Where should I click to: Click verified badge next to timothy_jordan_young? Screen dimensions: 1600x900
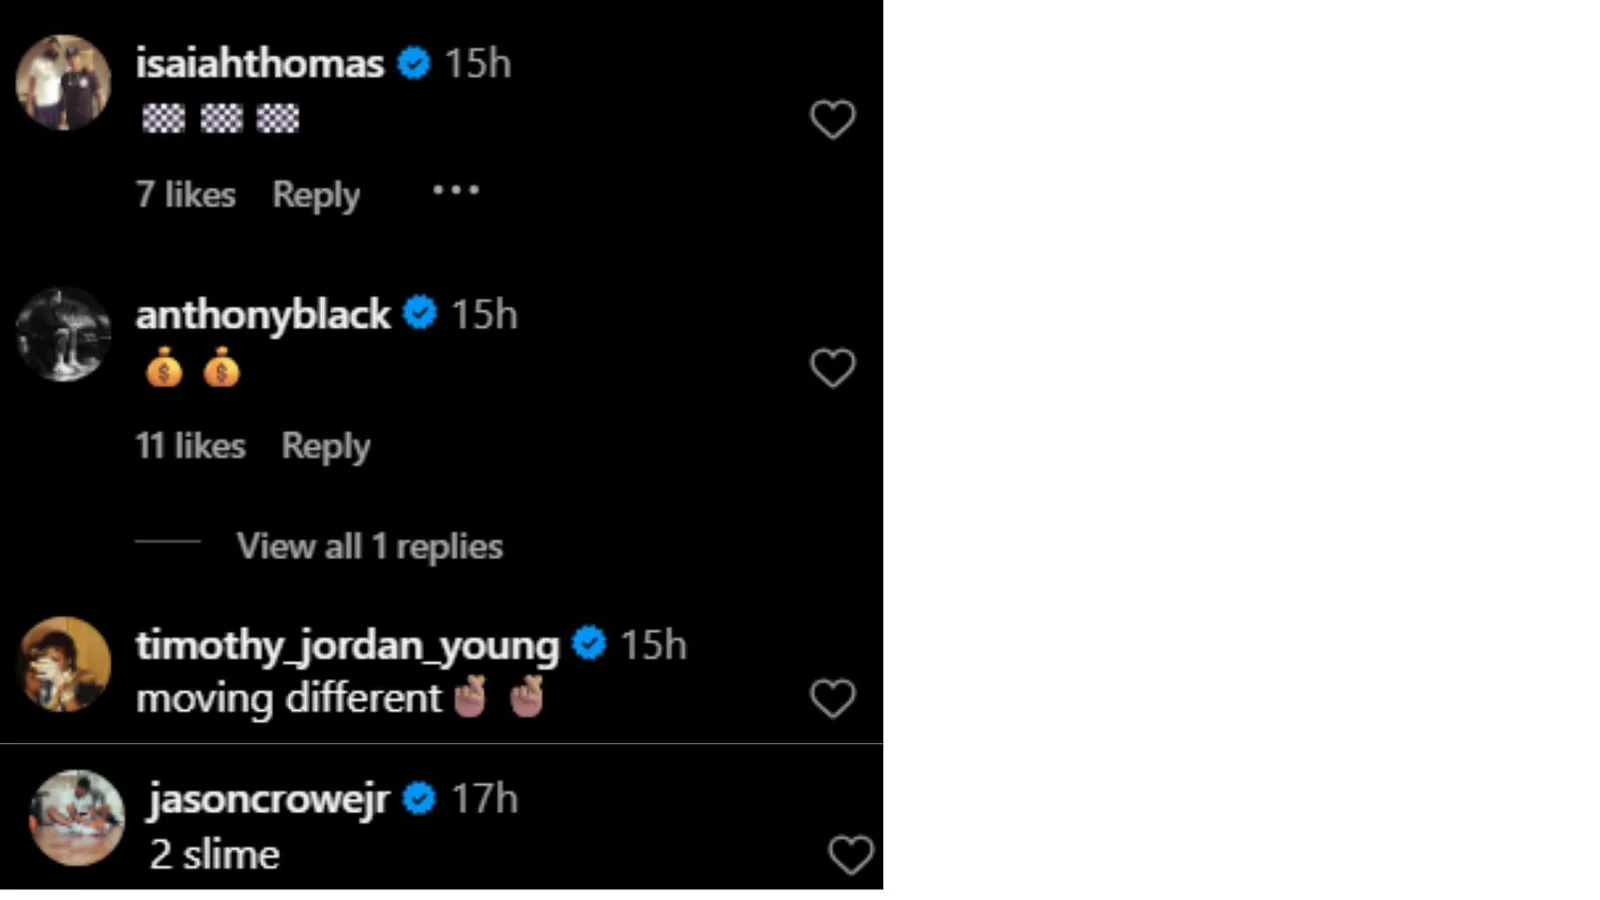coord(589,643)
